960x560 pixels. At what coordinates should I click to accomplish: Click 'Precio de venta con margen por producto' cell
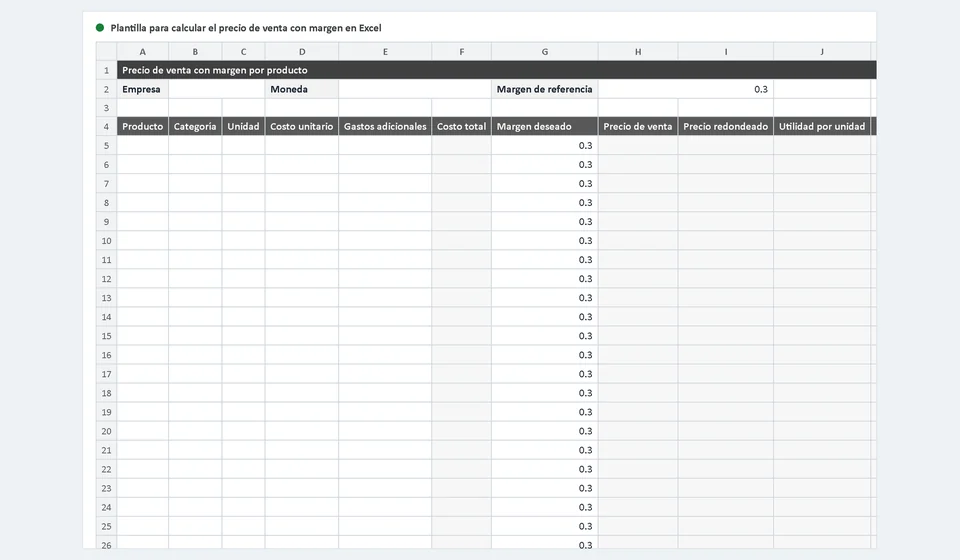497,70
